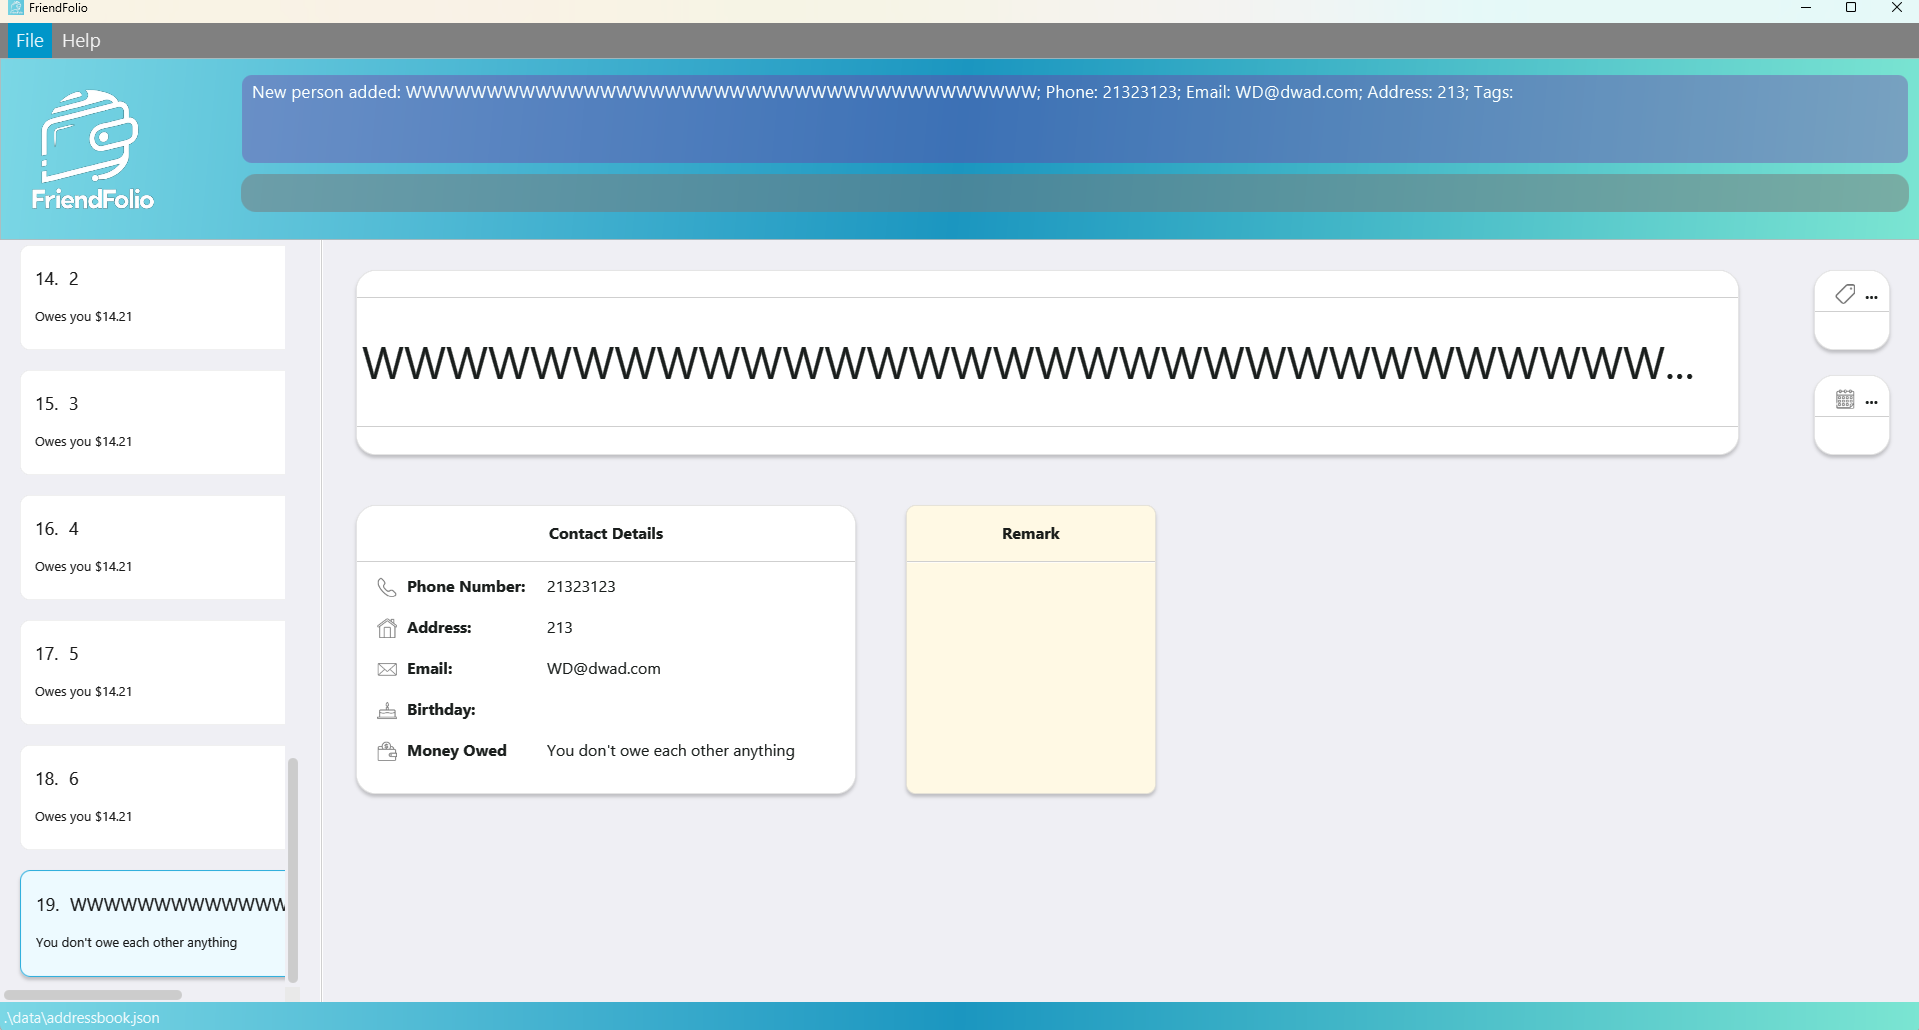Click the Address label
Viewport: 1919px width, 1030px height.
pyautogui.click(x=439, y=628)
